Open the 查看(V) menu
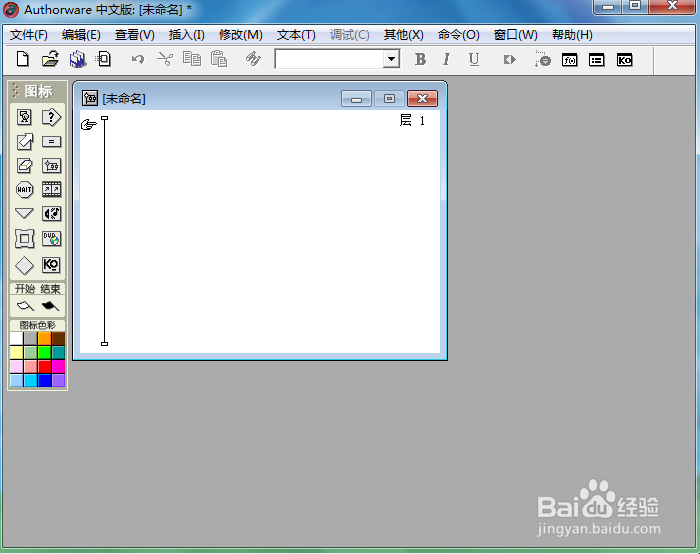 click(134, 35)
